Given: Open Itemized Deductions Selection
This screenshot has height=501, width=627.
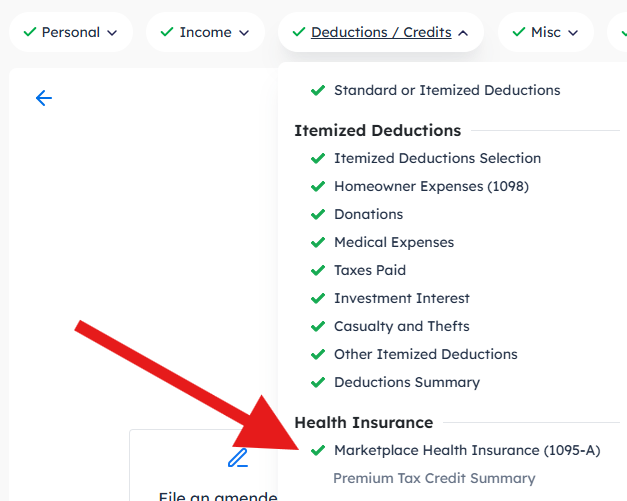Looking at the screenshot, I should coord(437,158).
